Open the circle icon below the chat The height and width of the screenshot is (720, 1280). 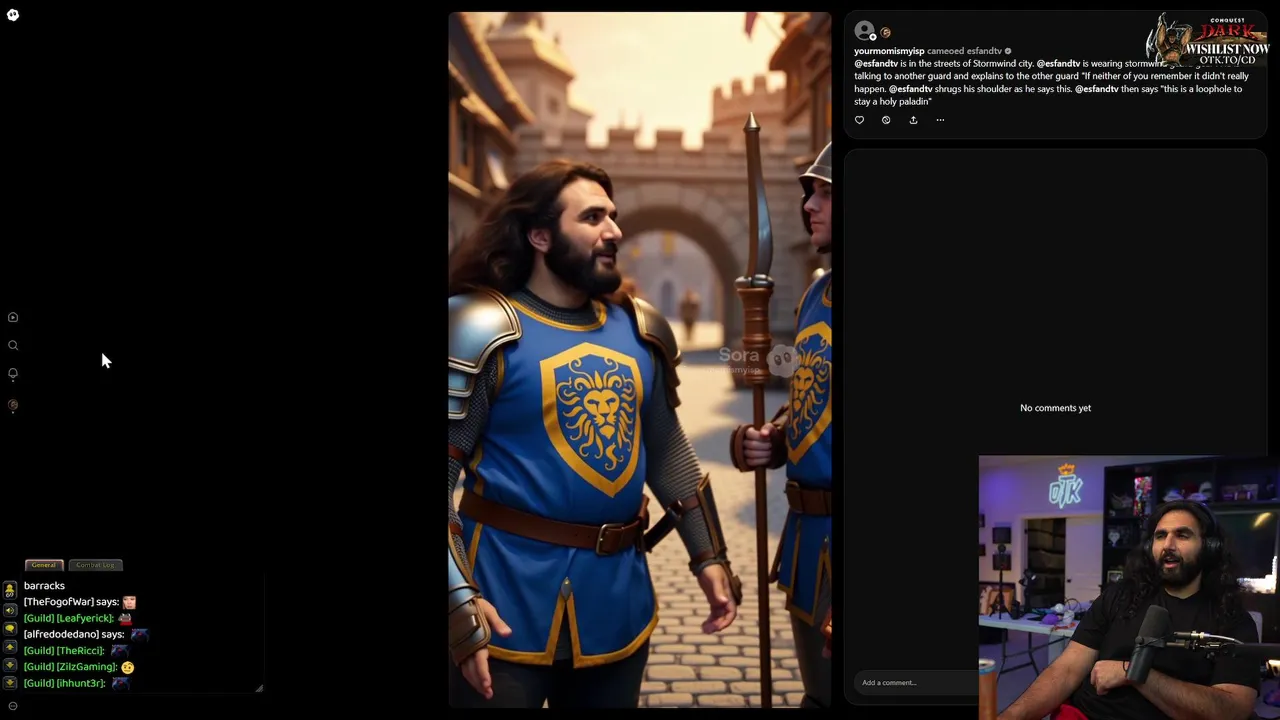pos(13,706)
